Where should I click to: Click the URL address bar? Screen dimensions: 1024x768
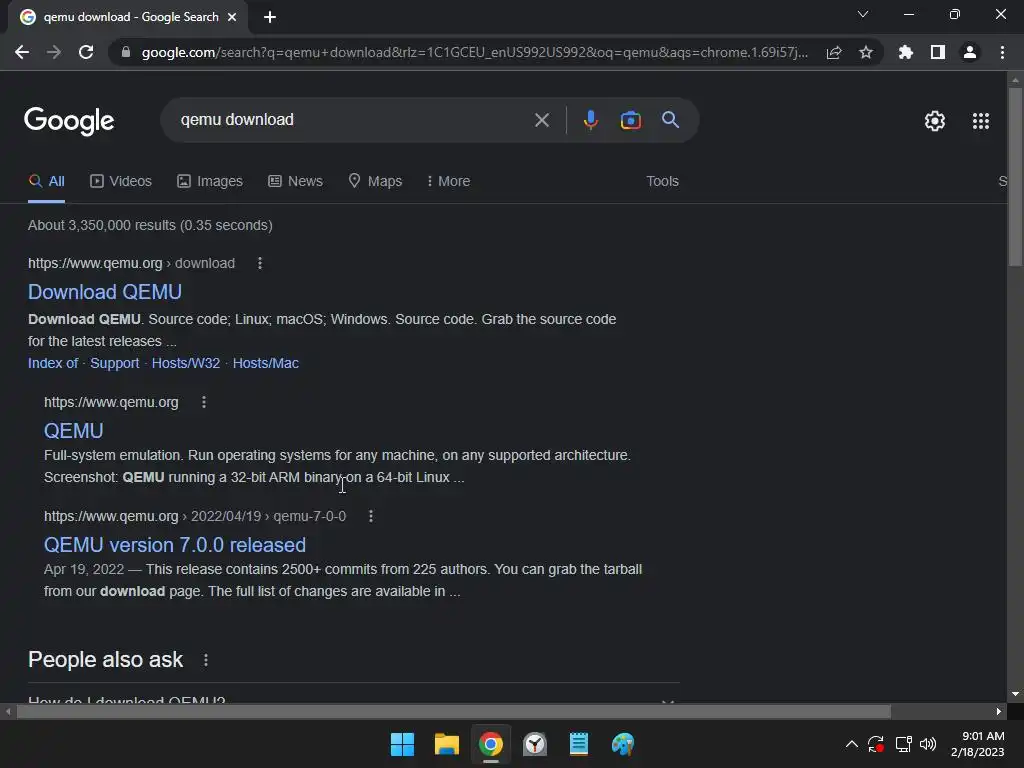pos(474,52)
